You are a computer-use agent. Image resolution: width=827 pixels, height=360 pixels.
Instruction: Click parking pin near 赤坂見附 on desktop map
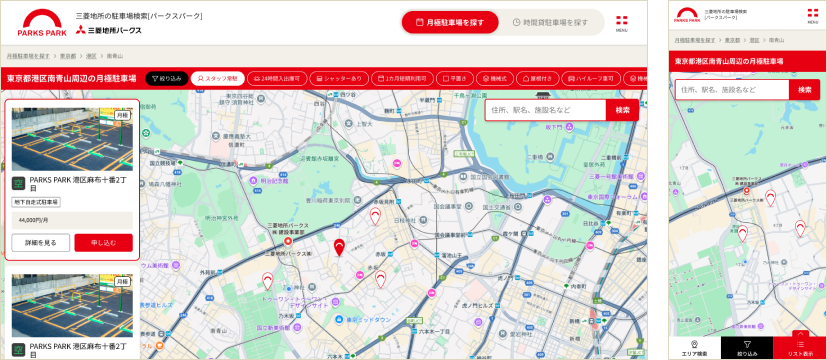pos(375,216)
